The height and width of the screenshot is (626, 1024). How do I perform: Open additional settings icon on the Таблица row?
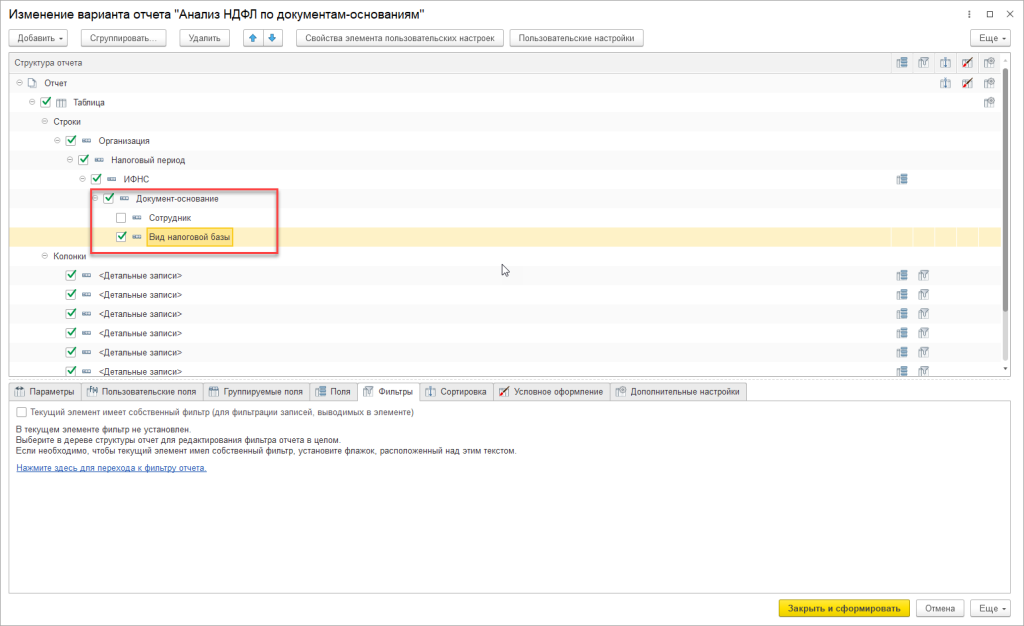pyautogui.click(x=989, y=102)
